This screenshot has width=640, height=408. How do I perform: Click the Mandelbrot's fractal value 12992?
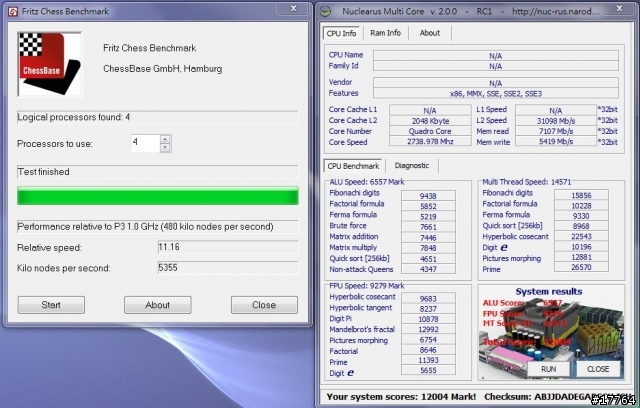(428, 329)
